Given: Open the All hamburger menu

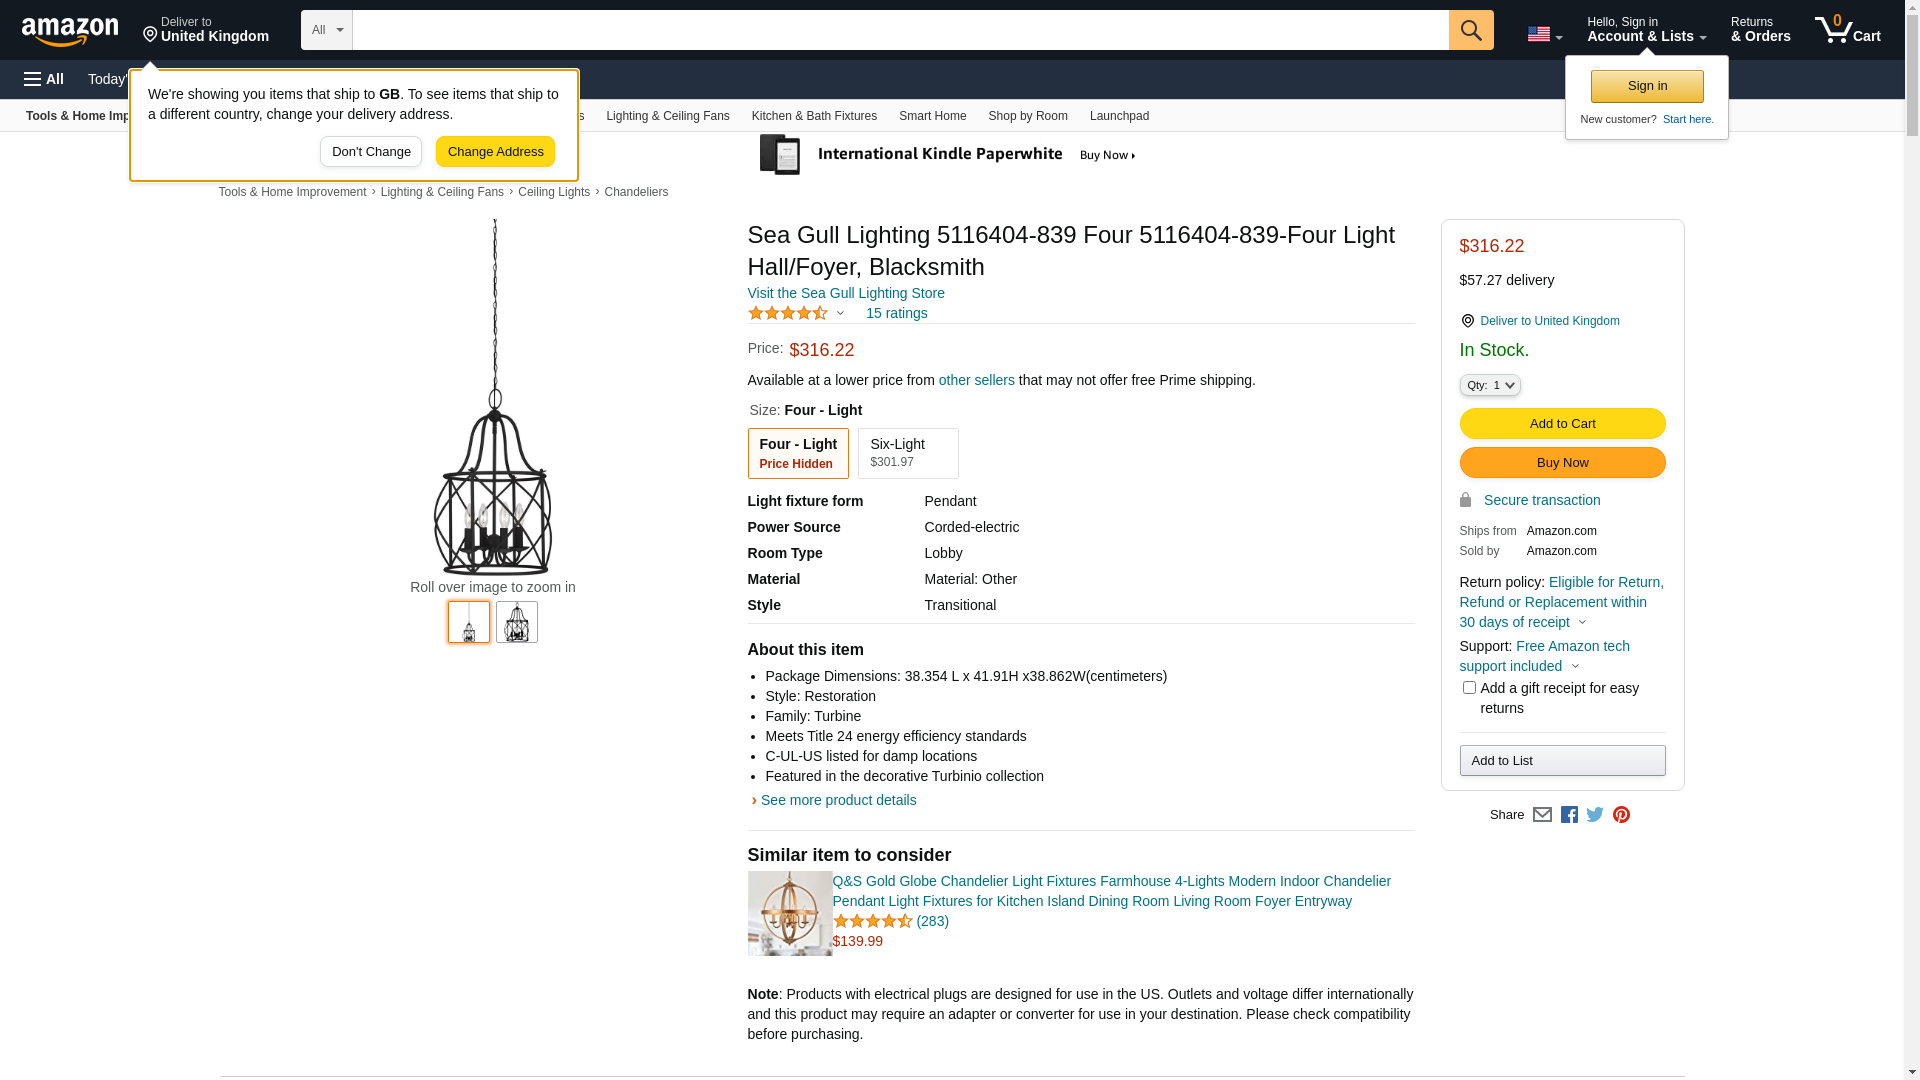Looking at the screenshot, I should (x=44, y=79).
